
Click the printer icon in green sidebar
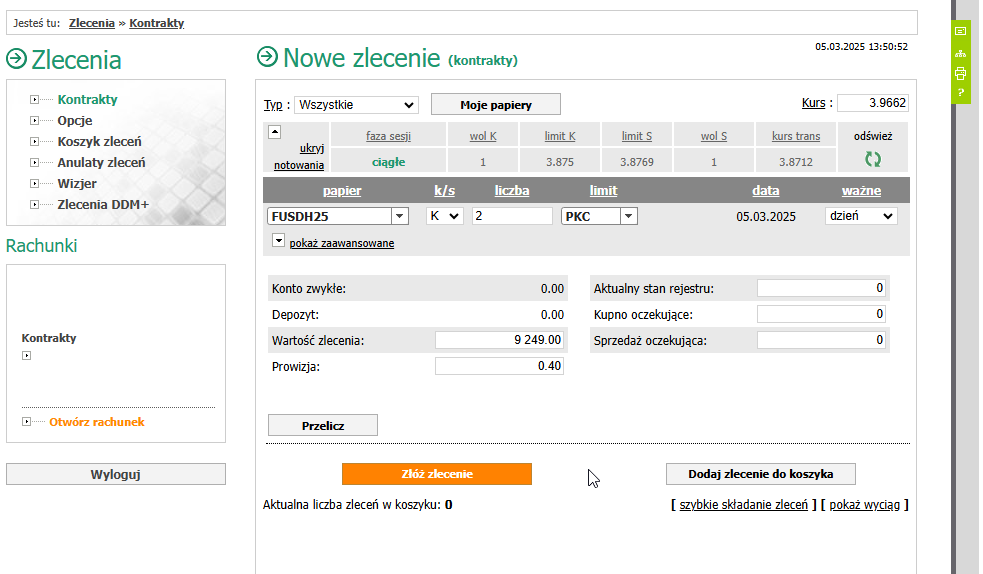[960, 73]
